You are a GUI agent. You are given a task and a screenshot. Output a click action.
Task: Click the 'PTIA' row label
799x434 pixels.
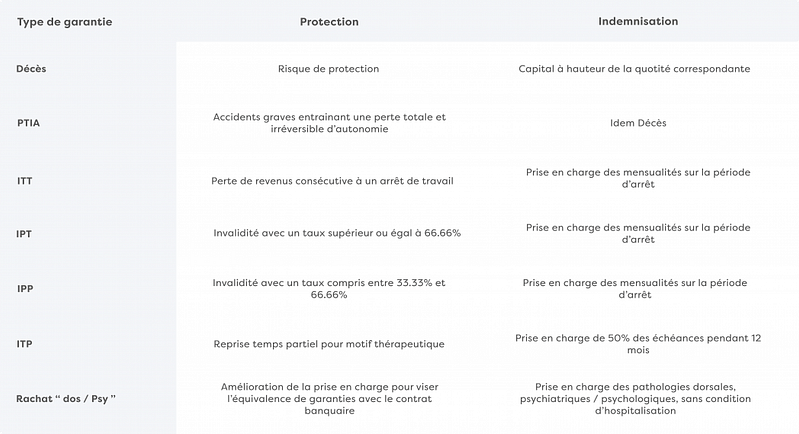click(x=29, y=123)
